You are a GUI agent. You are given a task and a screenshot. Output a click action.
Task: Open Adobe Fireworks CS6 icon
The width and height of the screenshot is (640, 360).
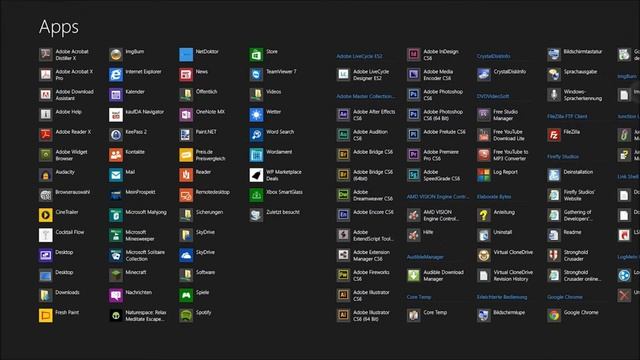(x=343, y=275)
